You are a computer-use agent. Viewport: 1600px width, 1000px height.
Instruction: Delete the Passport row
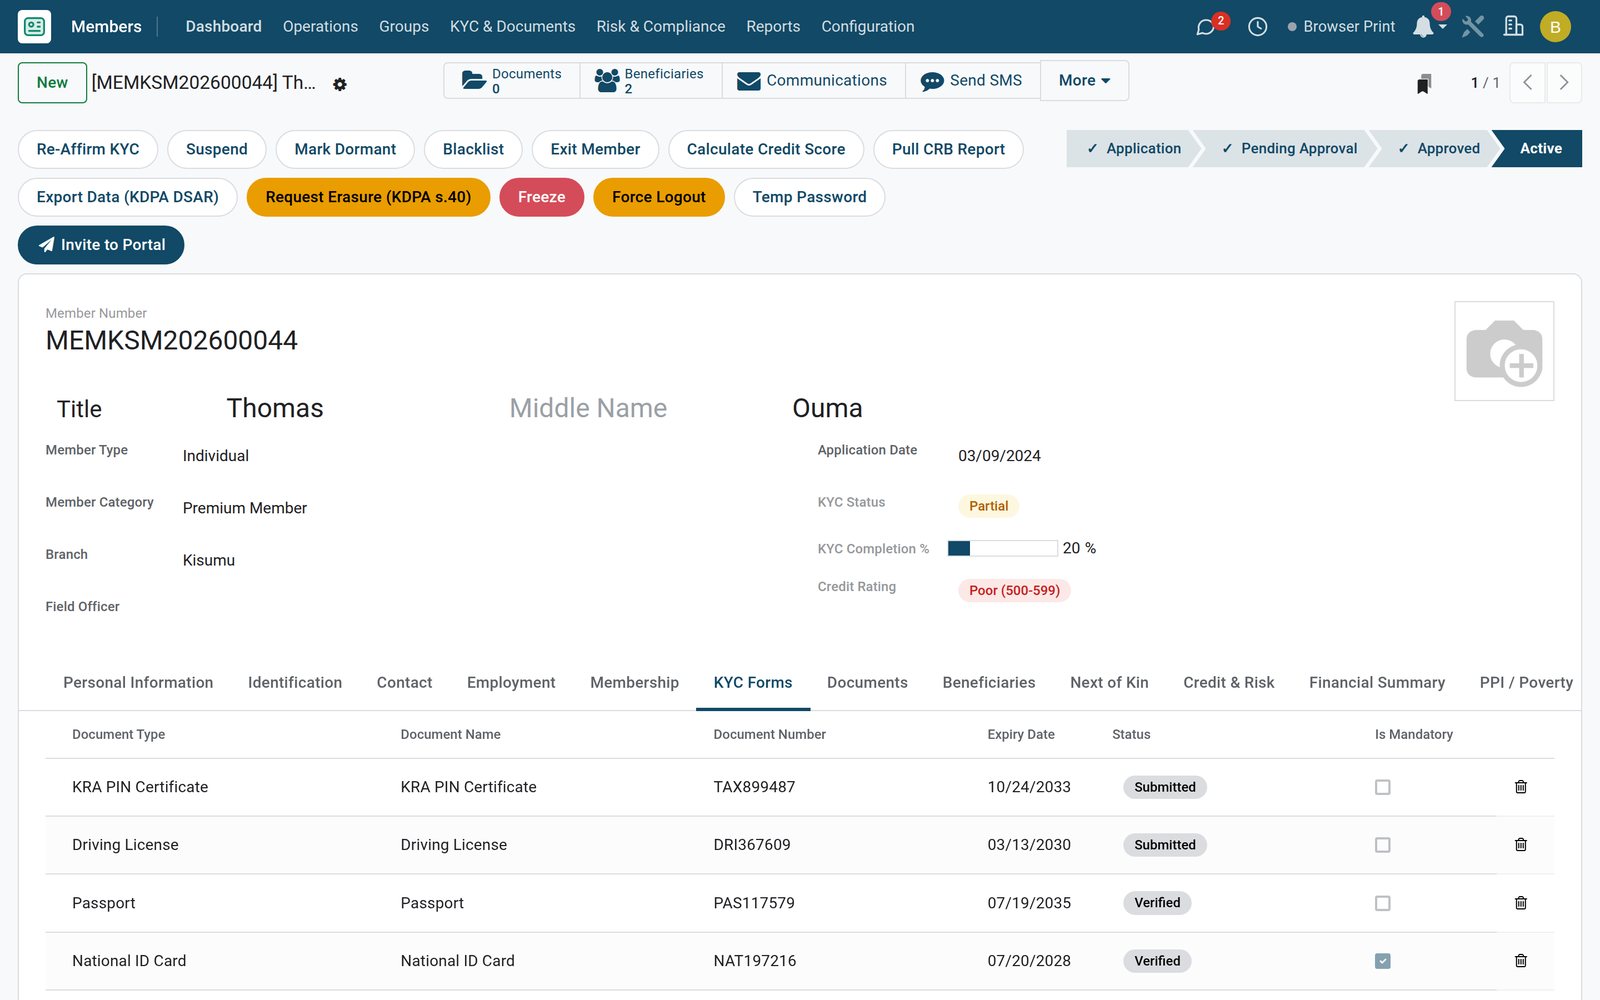[1521, 903]
